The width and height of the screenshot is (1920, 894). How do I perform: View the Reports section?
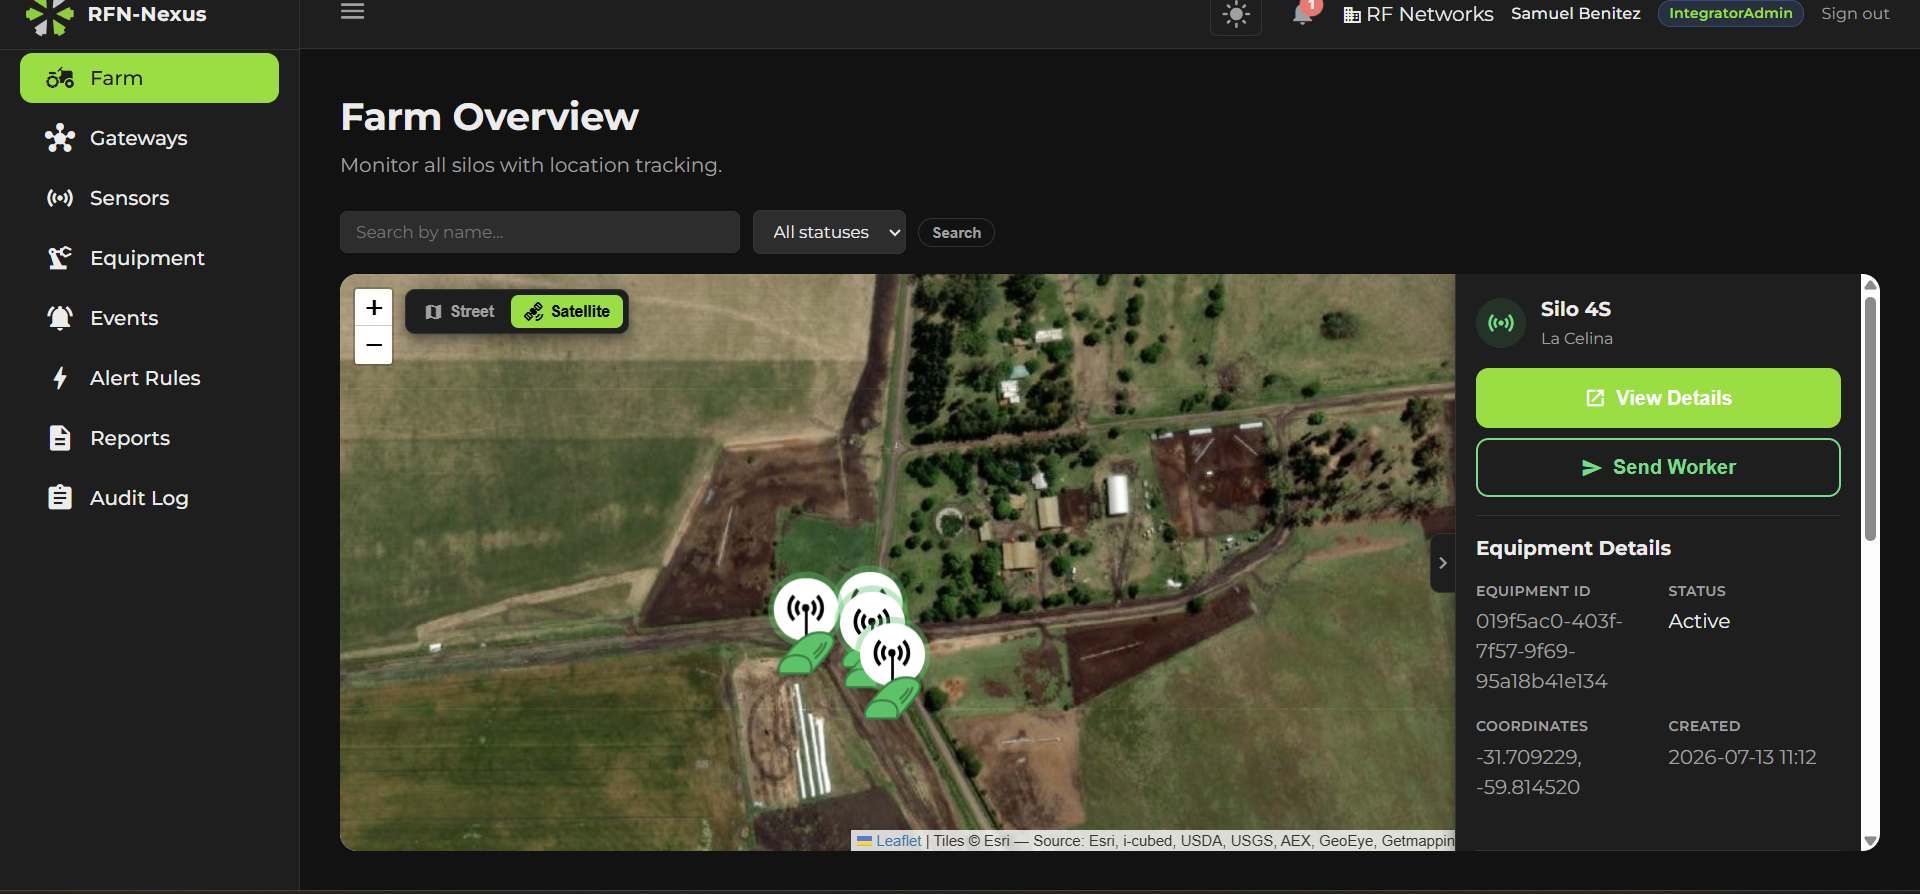tap(149, 438)
